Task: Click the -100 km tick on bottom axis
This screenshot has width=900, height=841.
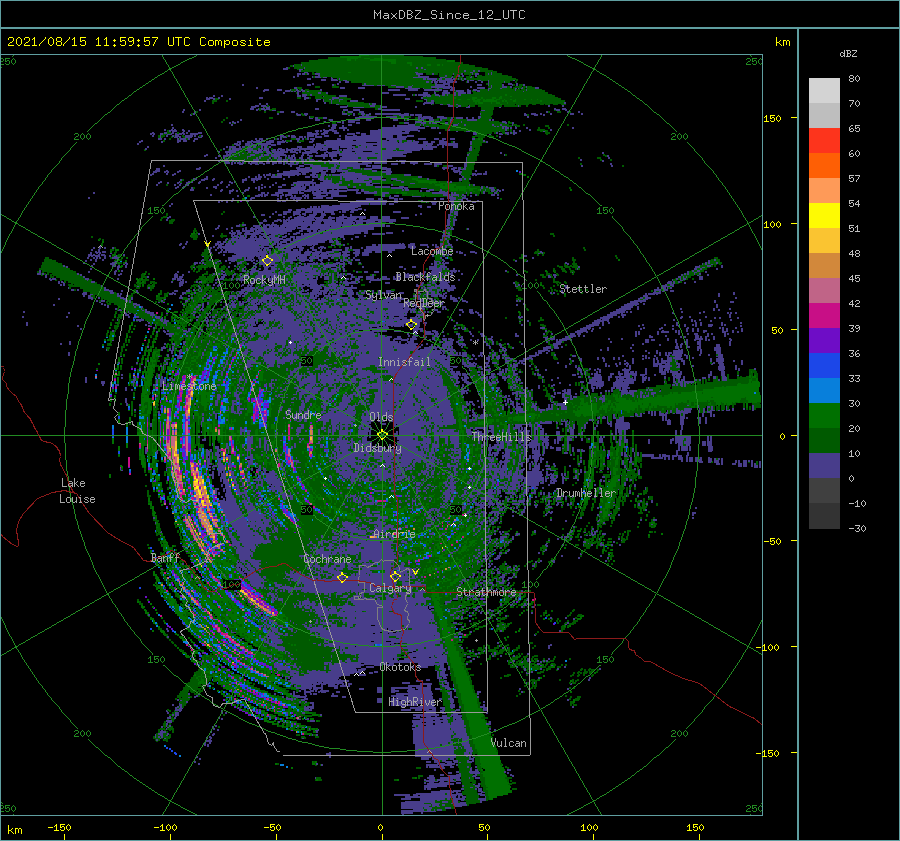Action: point(165,828)
